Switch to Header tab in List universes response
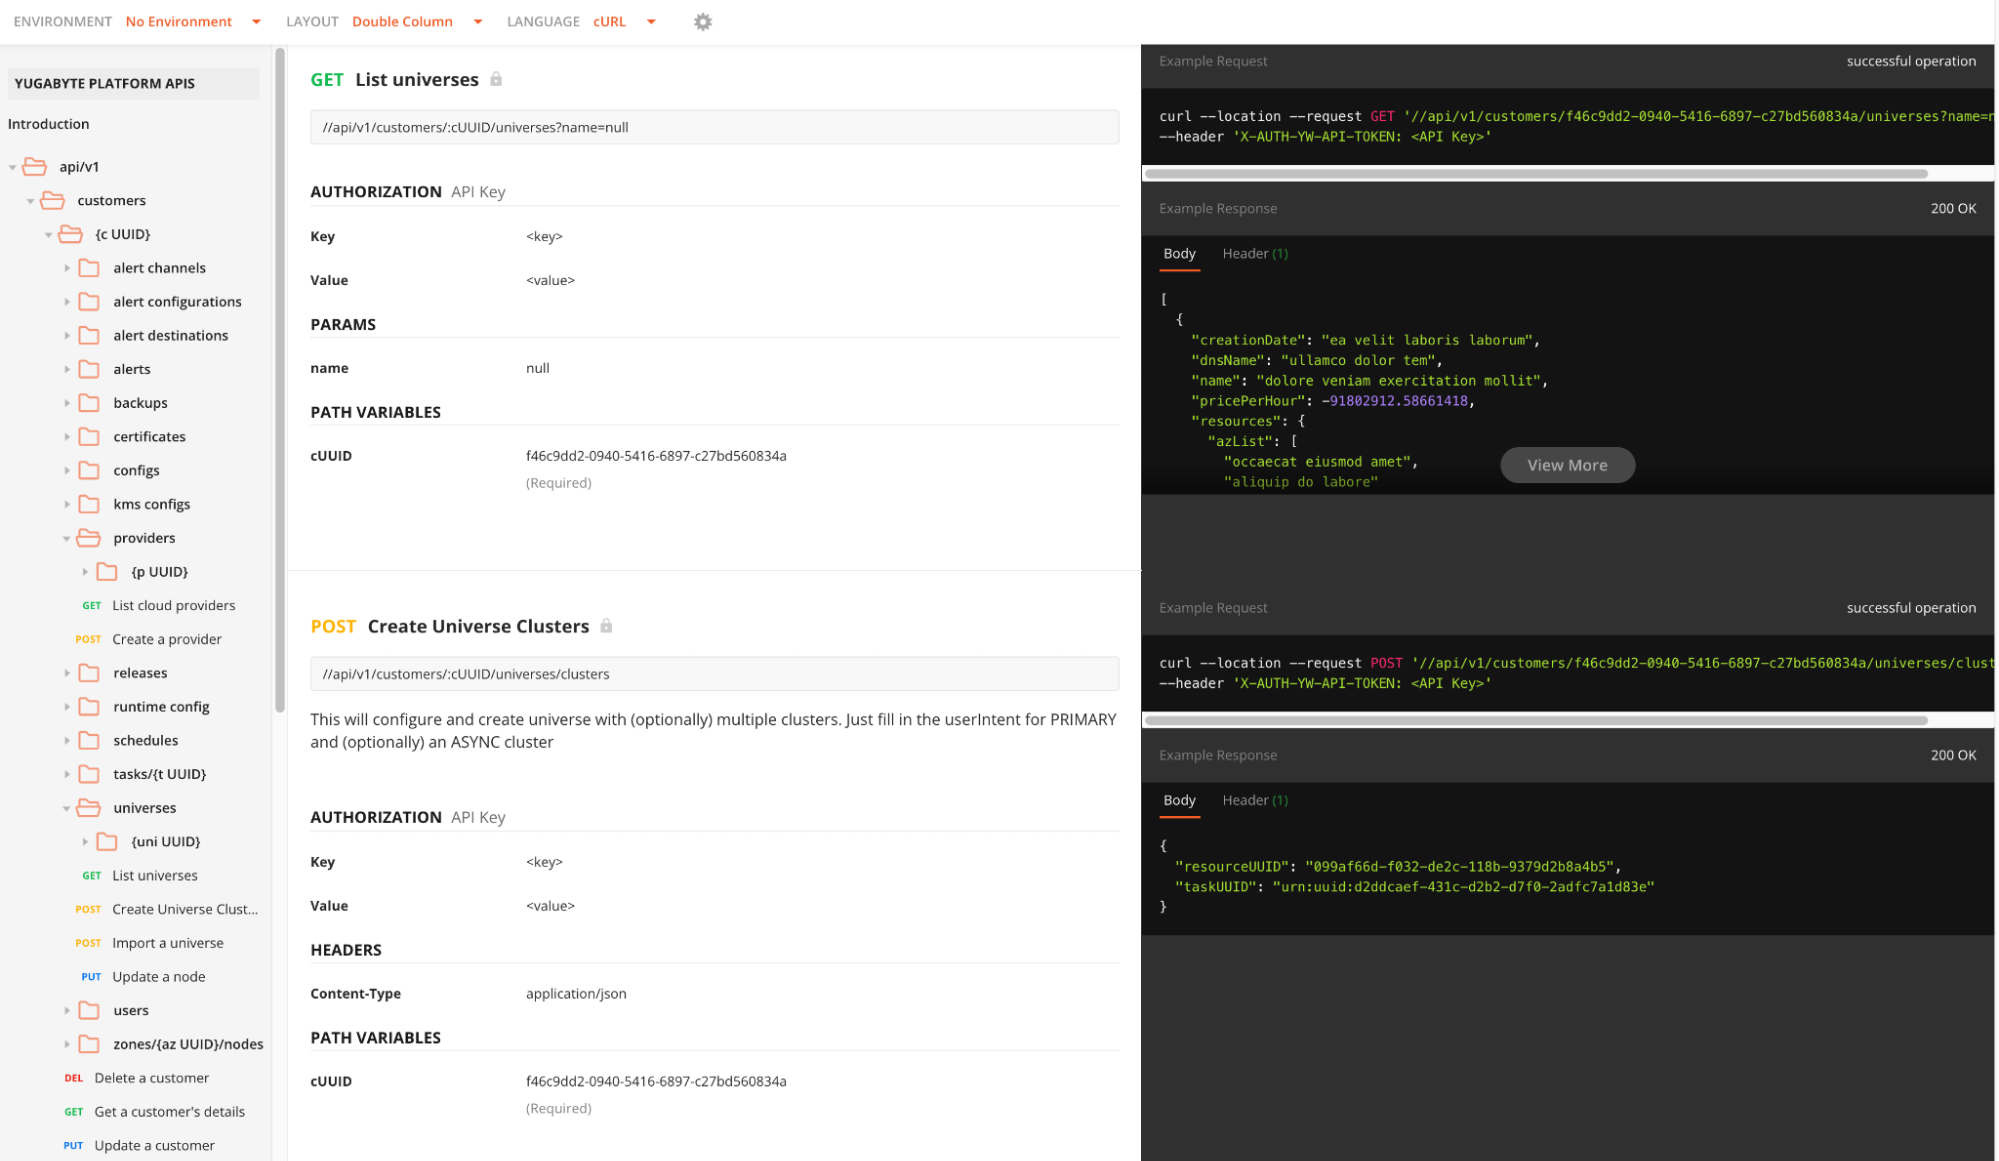Image resolution: width=1999 pixels, height=1161 pixels. (1254, 254)
